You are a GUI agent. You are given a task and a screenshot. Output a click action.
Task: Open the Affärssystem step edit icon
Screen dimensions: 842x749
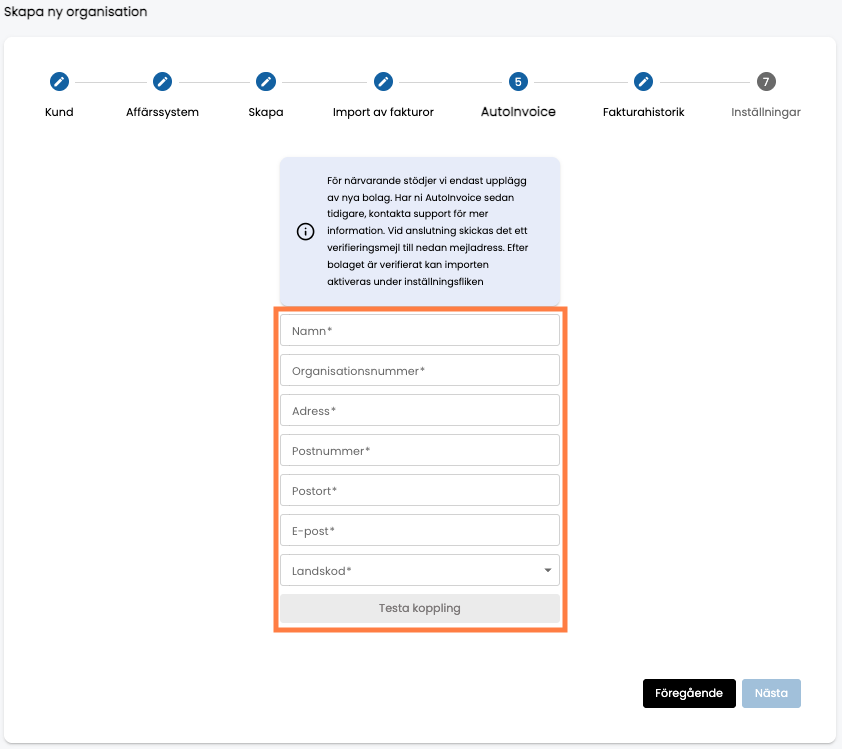tap(162, 82)
